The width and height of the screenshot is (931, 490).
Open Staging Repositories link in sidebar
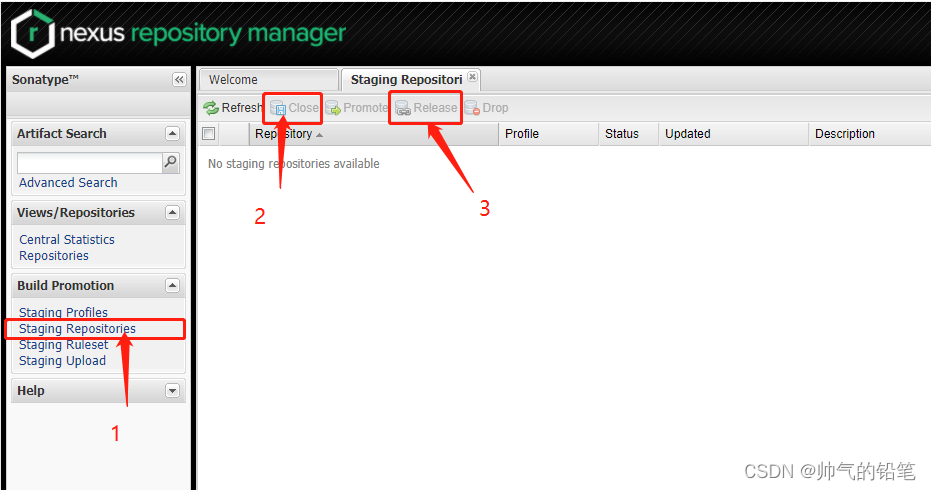click(77, 328)
